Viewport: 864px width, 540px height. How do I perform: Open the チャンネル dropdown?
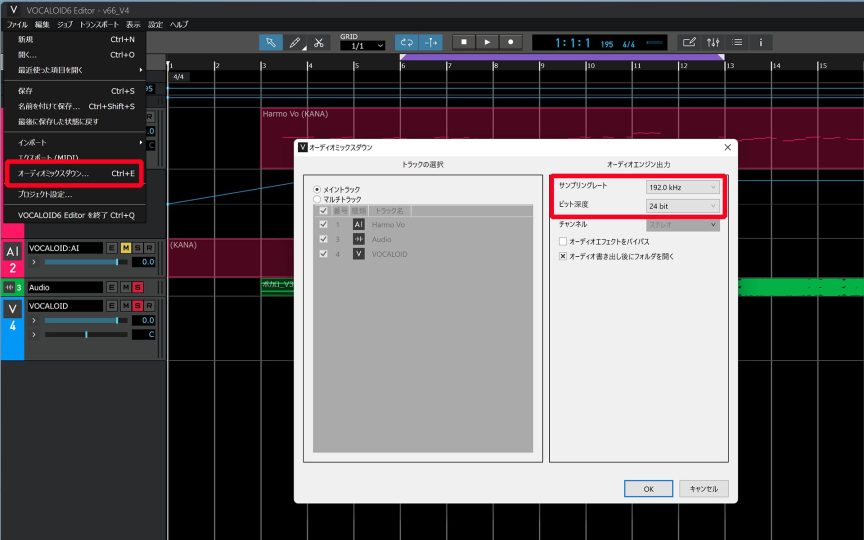682,225
